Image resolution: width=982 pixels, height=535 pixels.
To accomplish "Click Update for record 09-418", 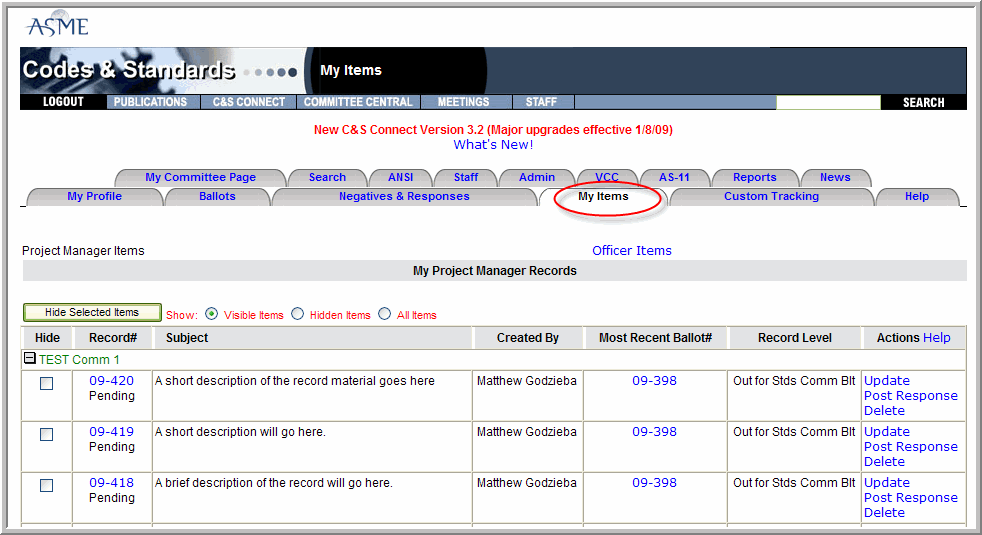I will pyautogui.click(x=887, y=482).
